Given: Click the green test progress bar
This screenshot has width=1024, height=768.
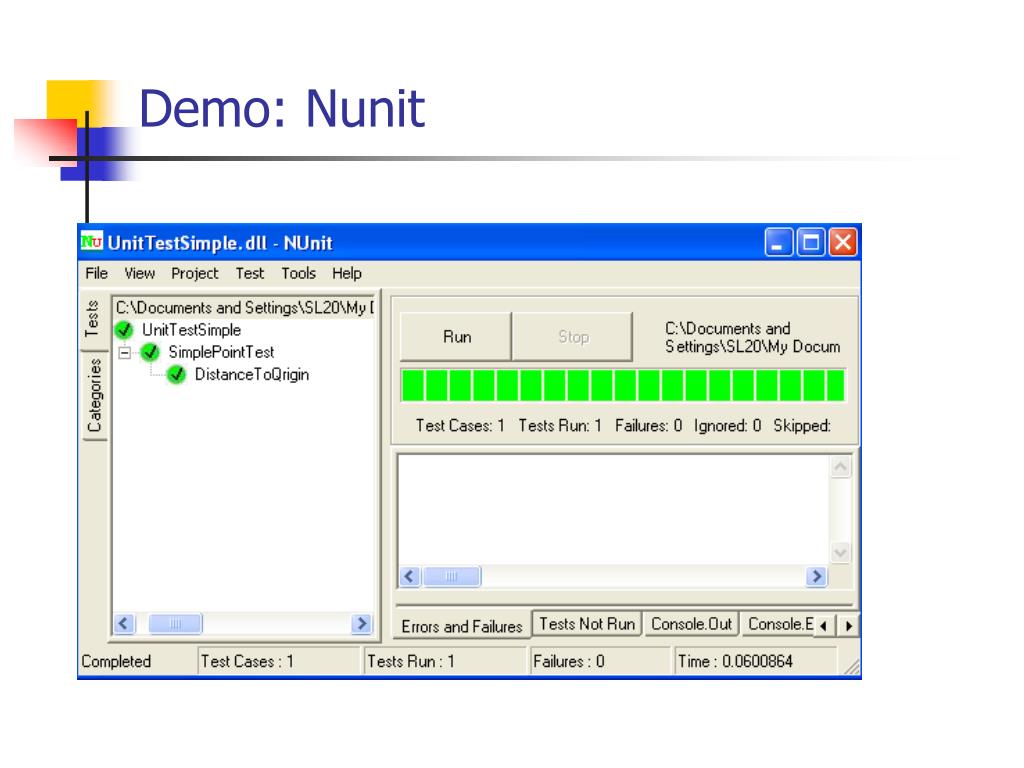Looking at the screenshot, I should click(623, 385).
